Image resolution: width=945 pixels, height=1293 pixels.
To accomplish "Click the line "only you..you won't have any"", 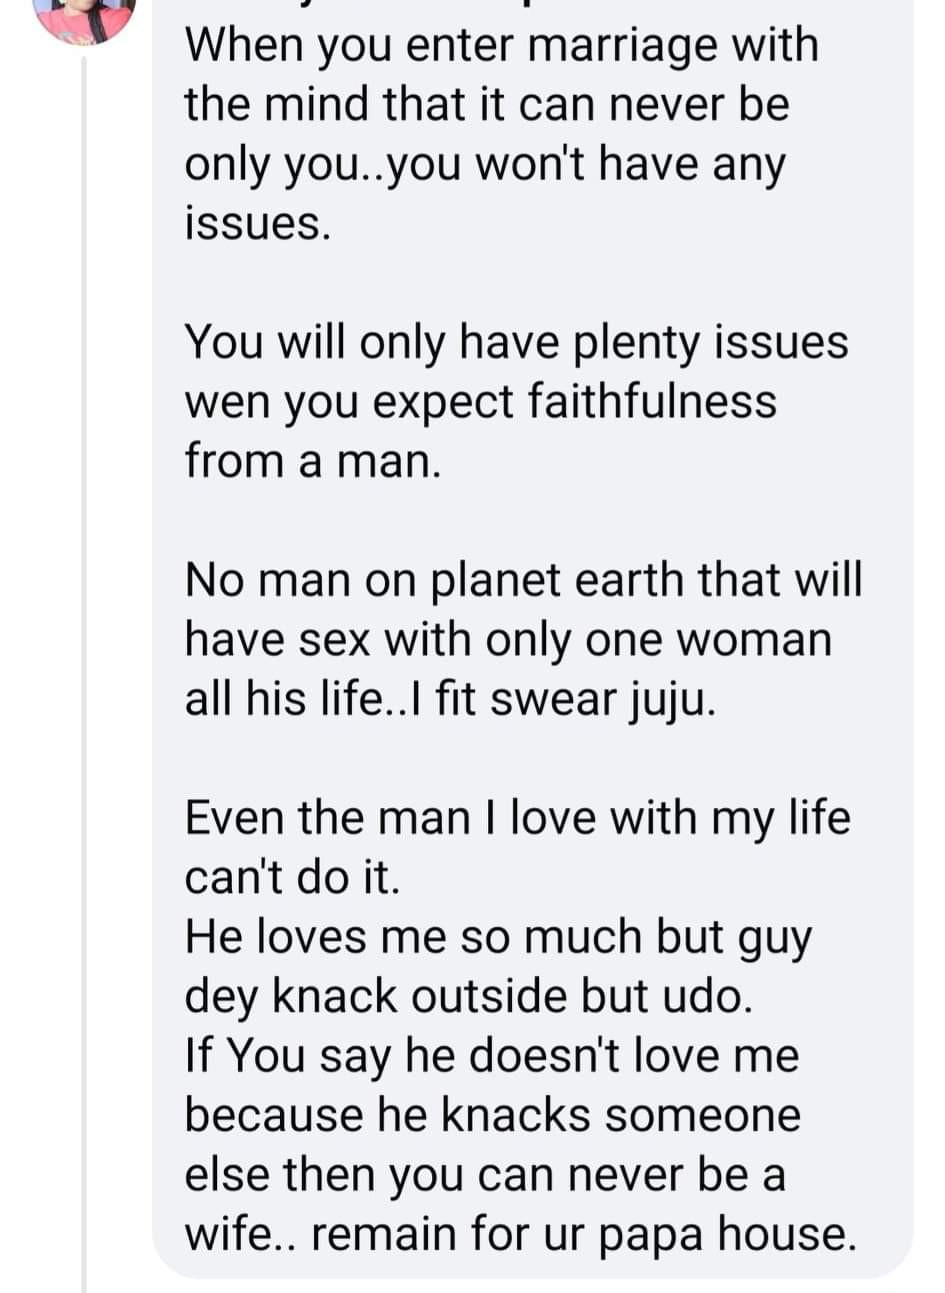I will click(484, 165).
